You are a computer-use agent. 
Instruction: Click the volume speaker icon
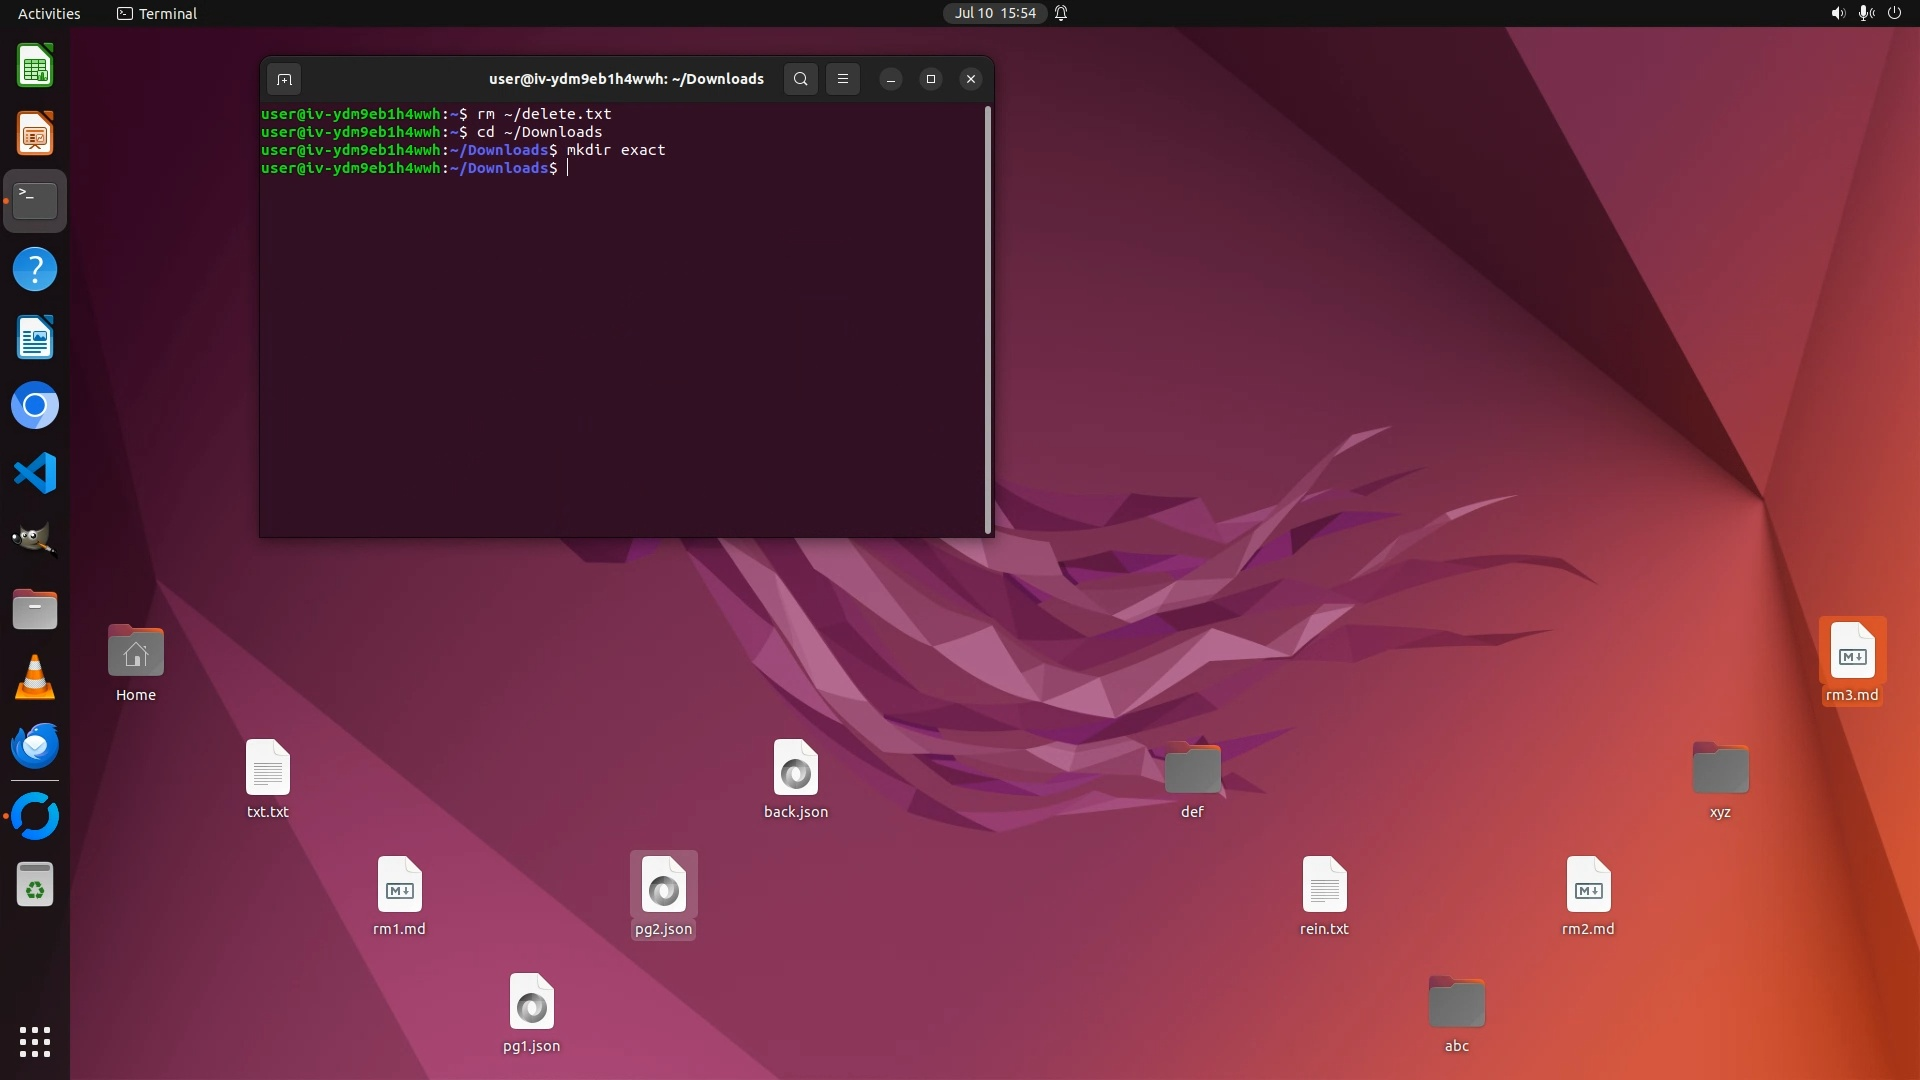(1837, 13)
